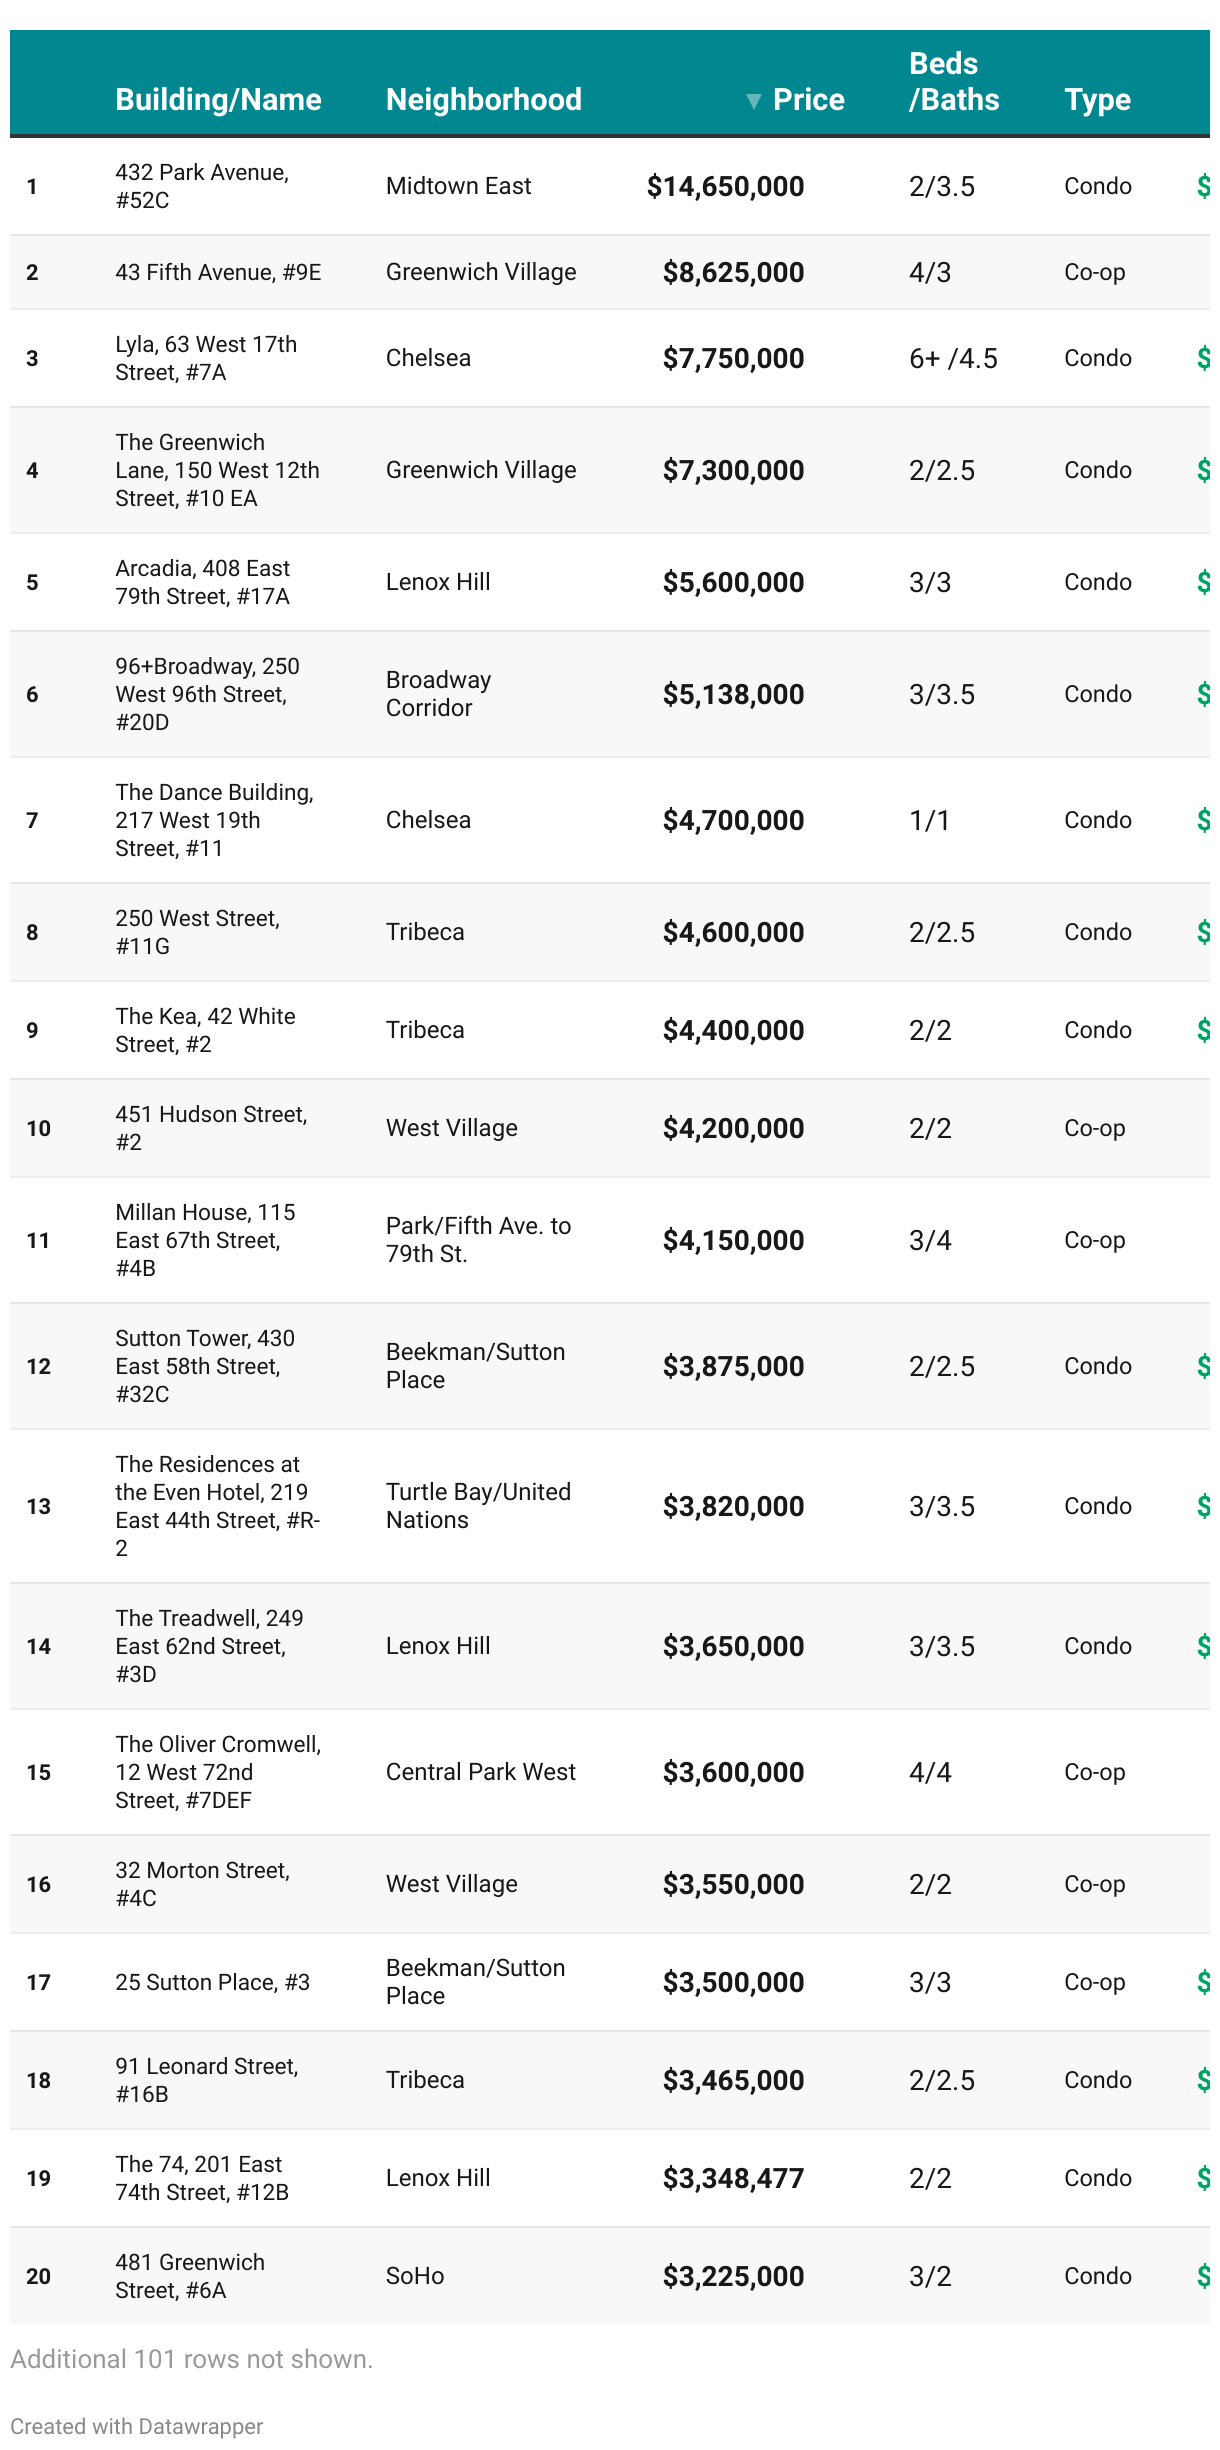Click the $4,150,000 price for Millan House
1220x2450 pixels.
point(733,1241)
